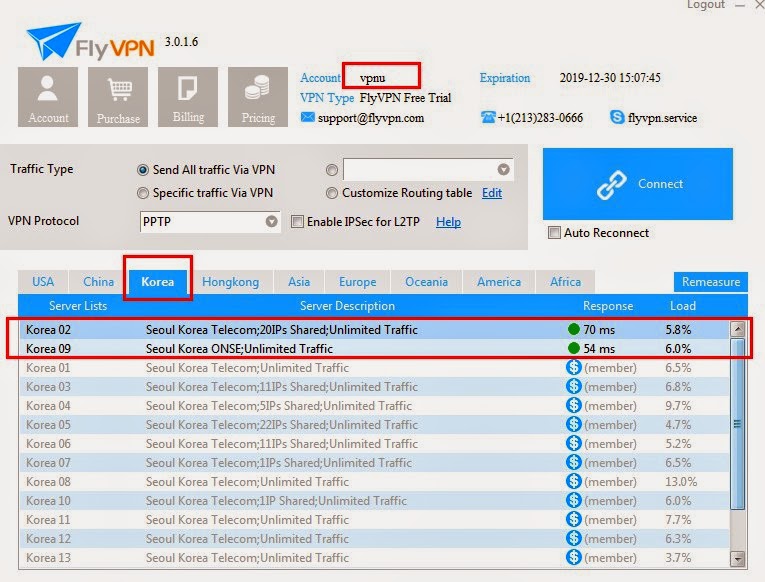The height and width of the screenshot is (582, 765).
Task: Switch to the America server tab
Action: point(499,282)
